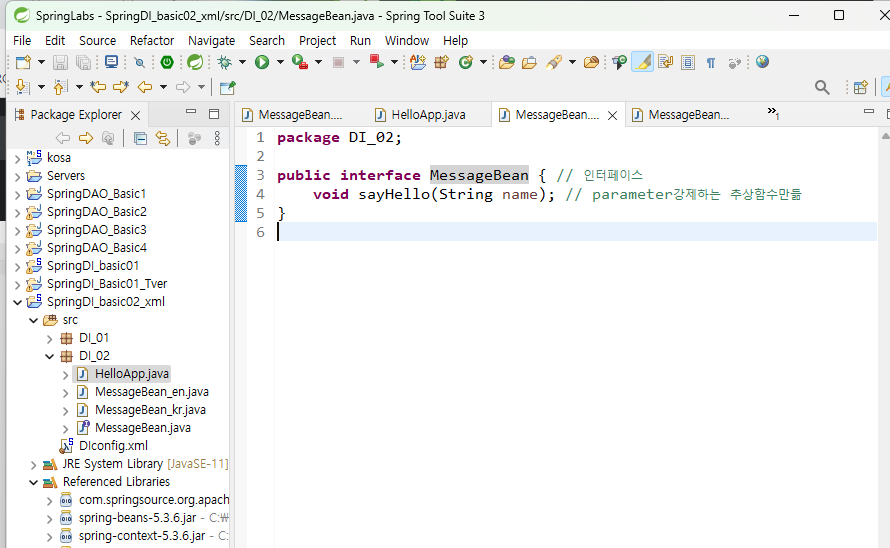
Task: Click the New Java Class icon
Action: (x=466, y=62)
